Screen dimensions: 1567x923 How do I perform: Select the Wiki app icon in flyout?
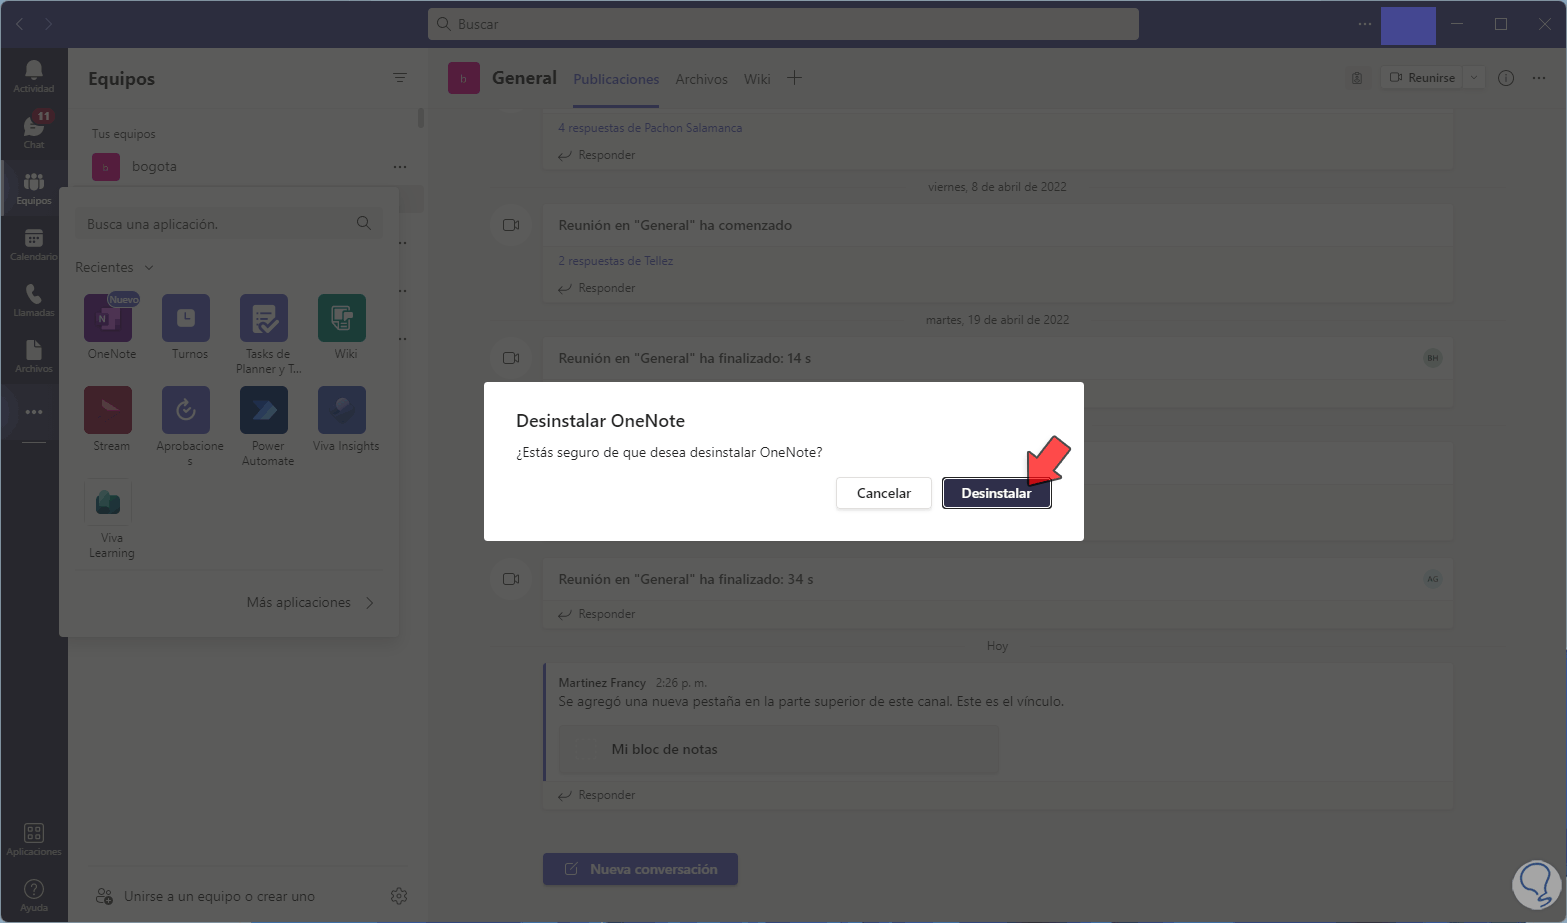(x=342, y=318)
